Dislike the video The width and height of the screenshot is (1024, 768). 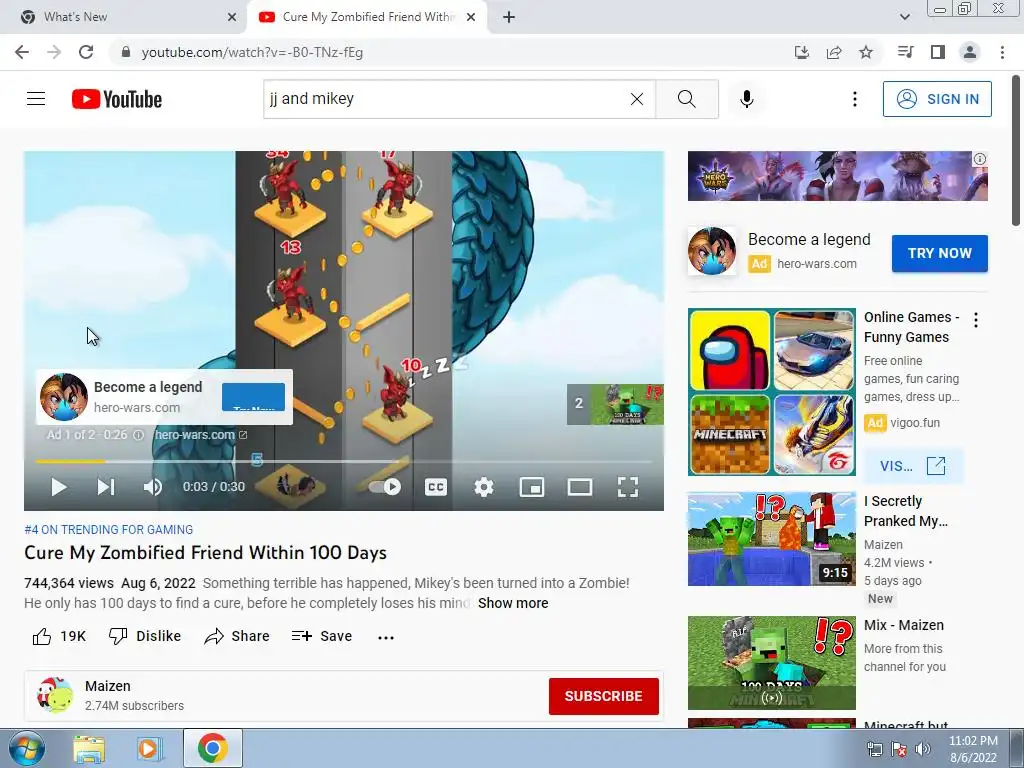pyautogui.click(x=144, y=636)
